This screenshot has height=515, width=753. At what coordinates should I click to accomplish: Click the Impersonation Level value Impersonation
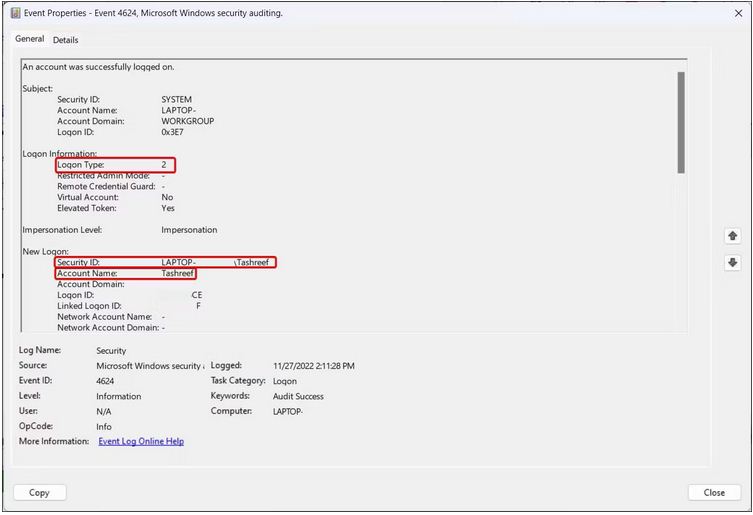point(189,230)
